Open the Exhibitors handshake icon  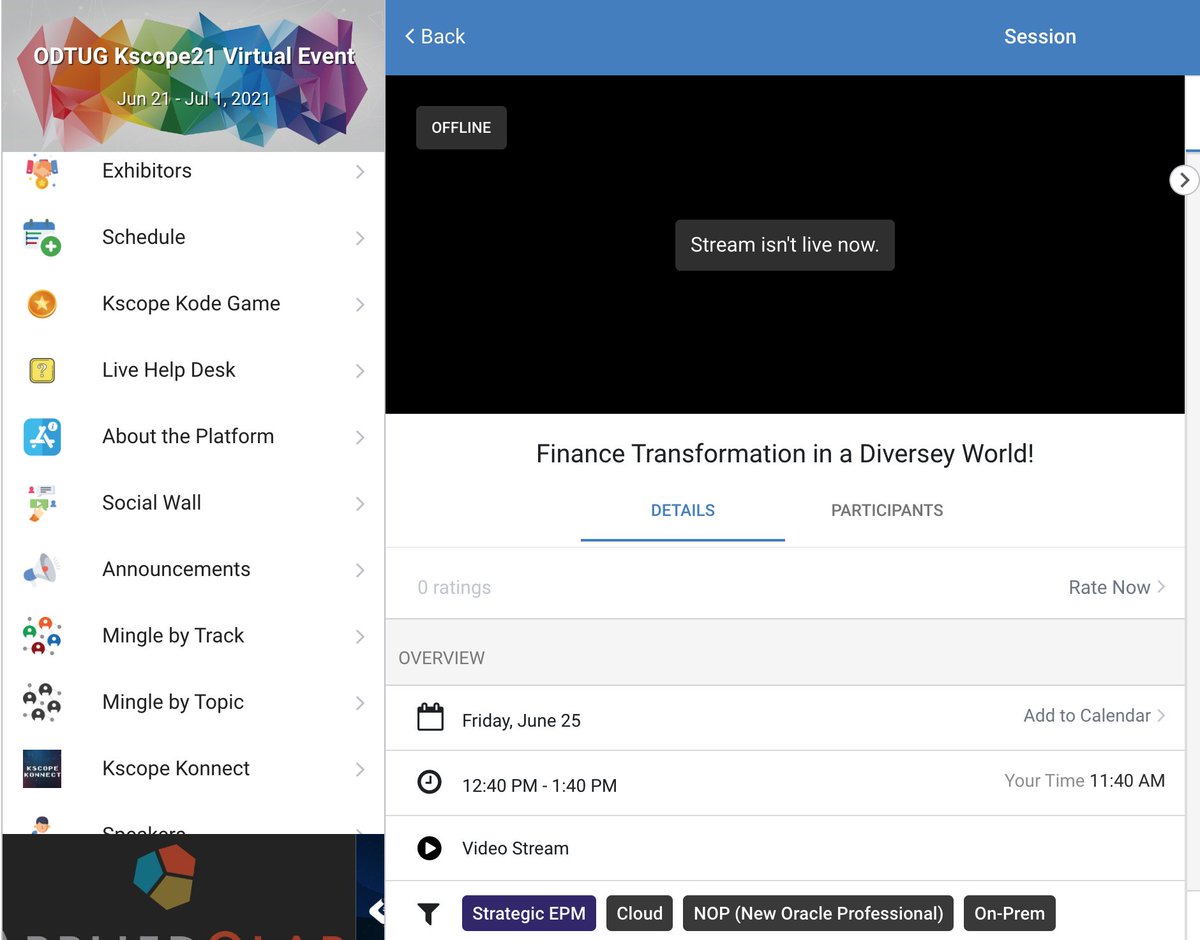[x=42, y=171]
